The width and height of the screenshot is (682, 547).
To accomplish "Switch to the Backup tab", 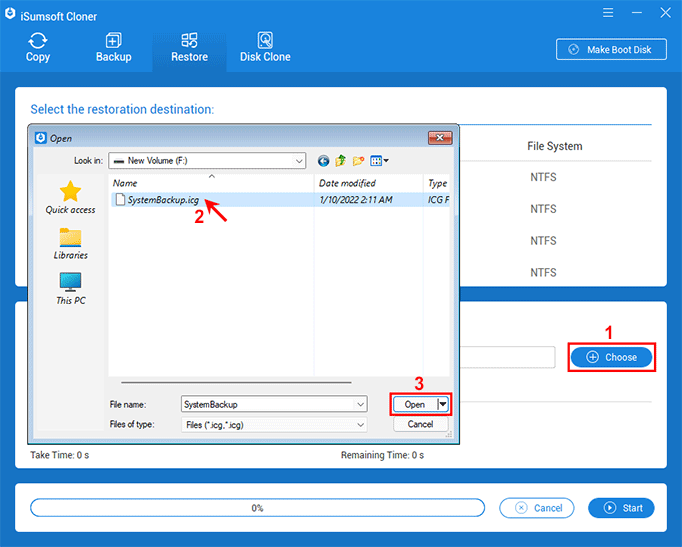I will 114,48.
